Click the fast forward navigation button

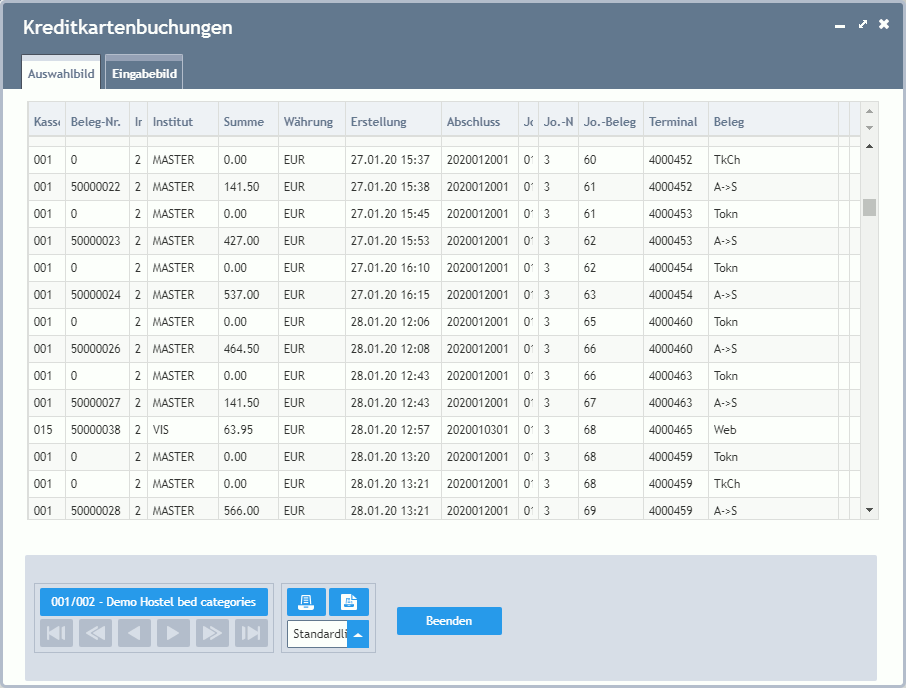(212, 633)
